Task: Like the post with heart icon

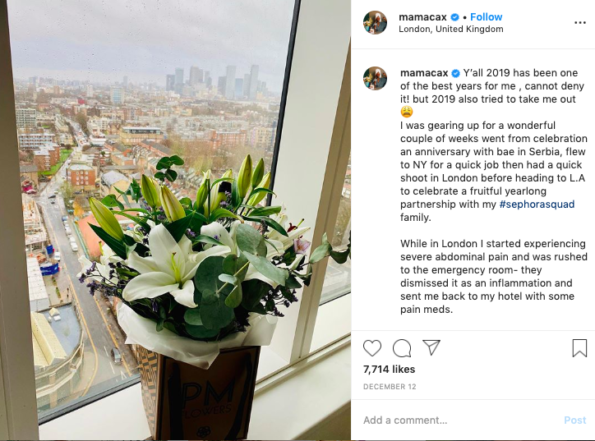Action: [372, 348]
